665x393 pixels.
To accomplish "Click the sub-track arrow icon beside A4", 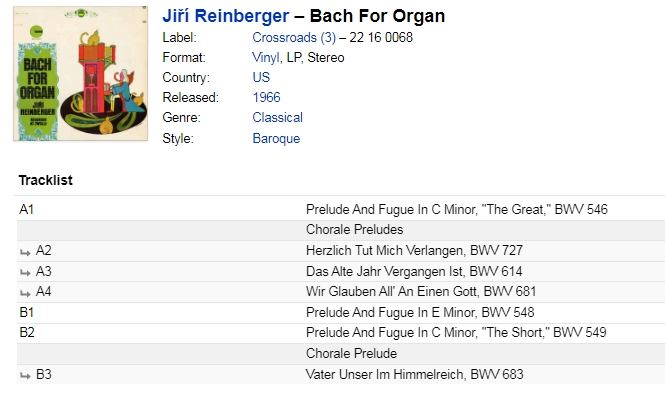I will pos(25,293).
